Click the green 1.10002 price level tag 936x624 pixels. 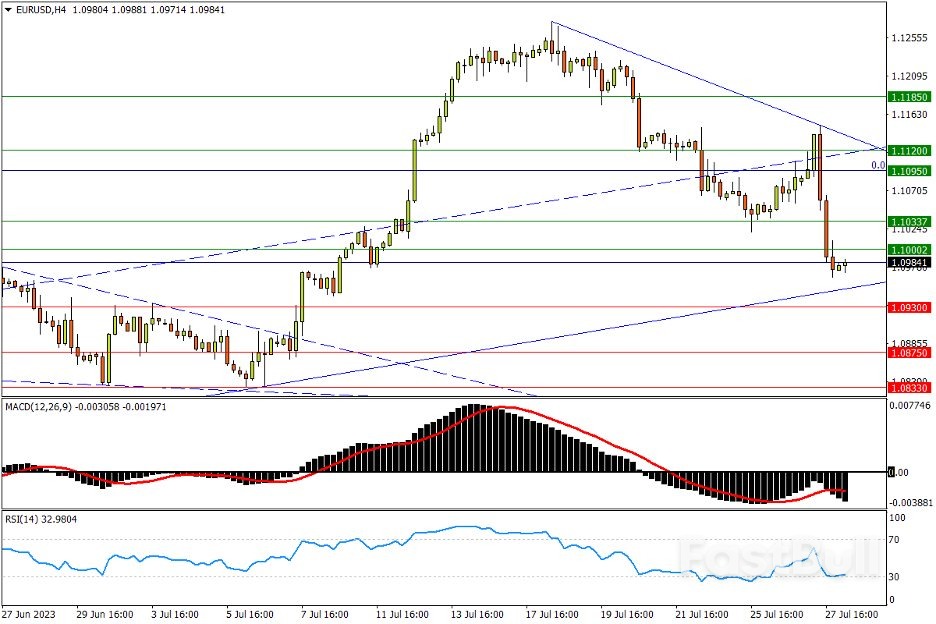[909, 249]
